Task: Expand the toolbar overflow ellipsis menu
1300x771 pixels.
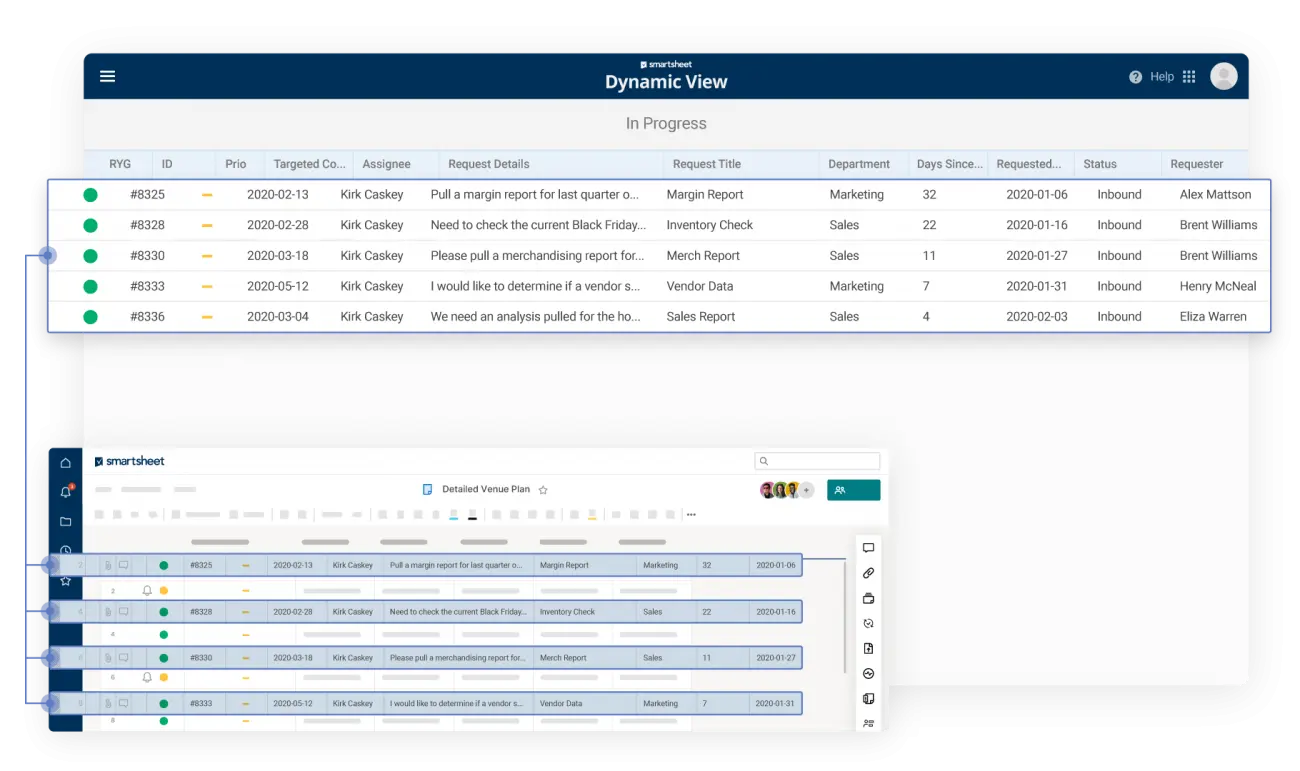Action: [x=691, y=513]
